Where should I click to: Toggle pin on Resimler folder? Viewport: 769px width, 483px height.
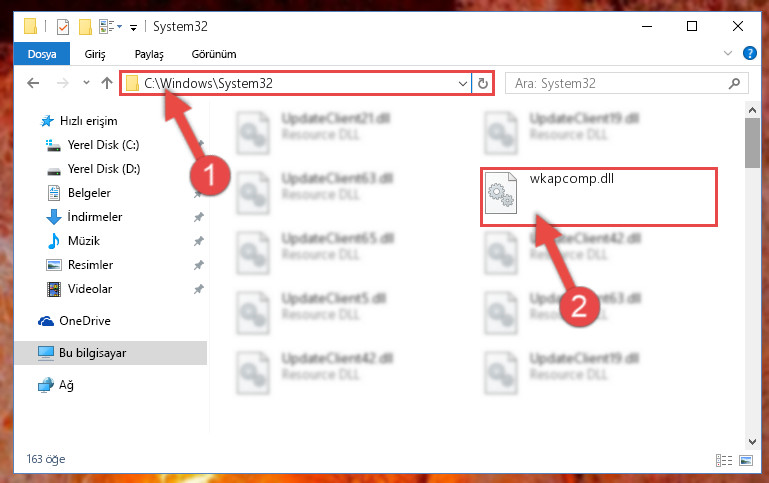pyautogui.click(x=199, y=265)
